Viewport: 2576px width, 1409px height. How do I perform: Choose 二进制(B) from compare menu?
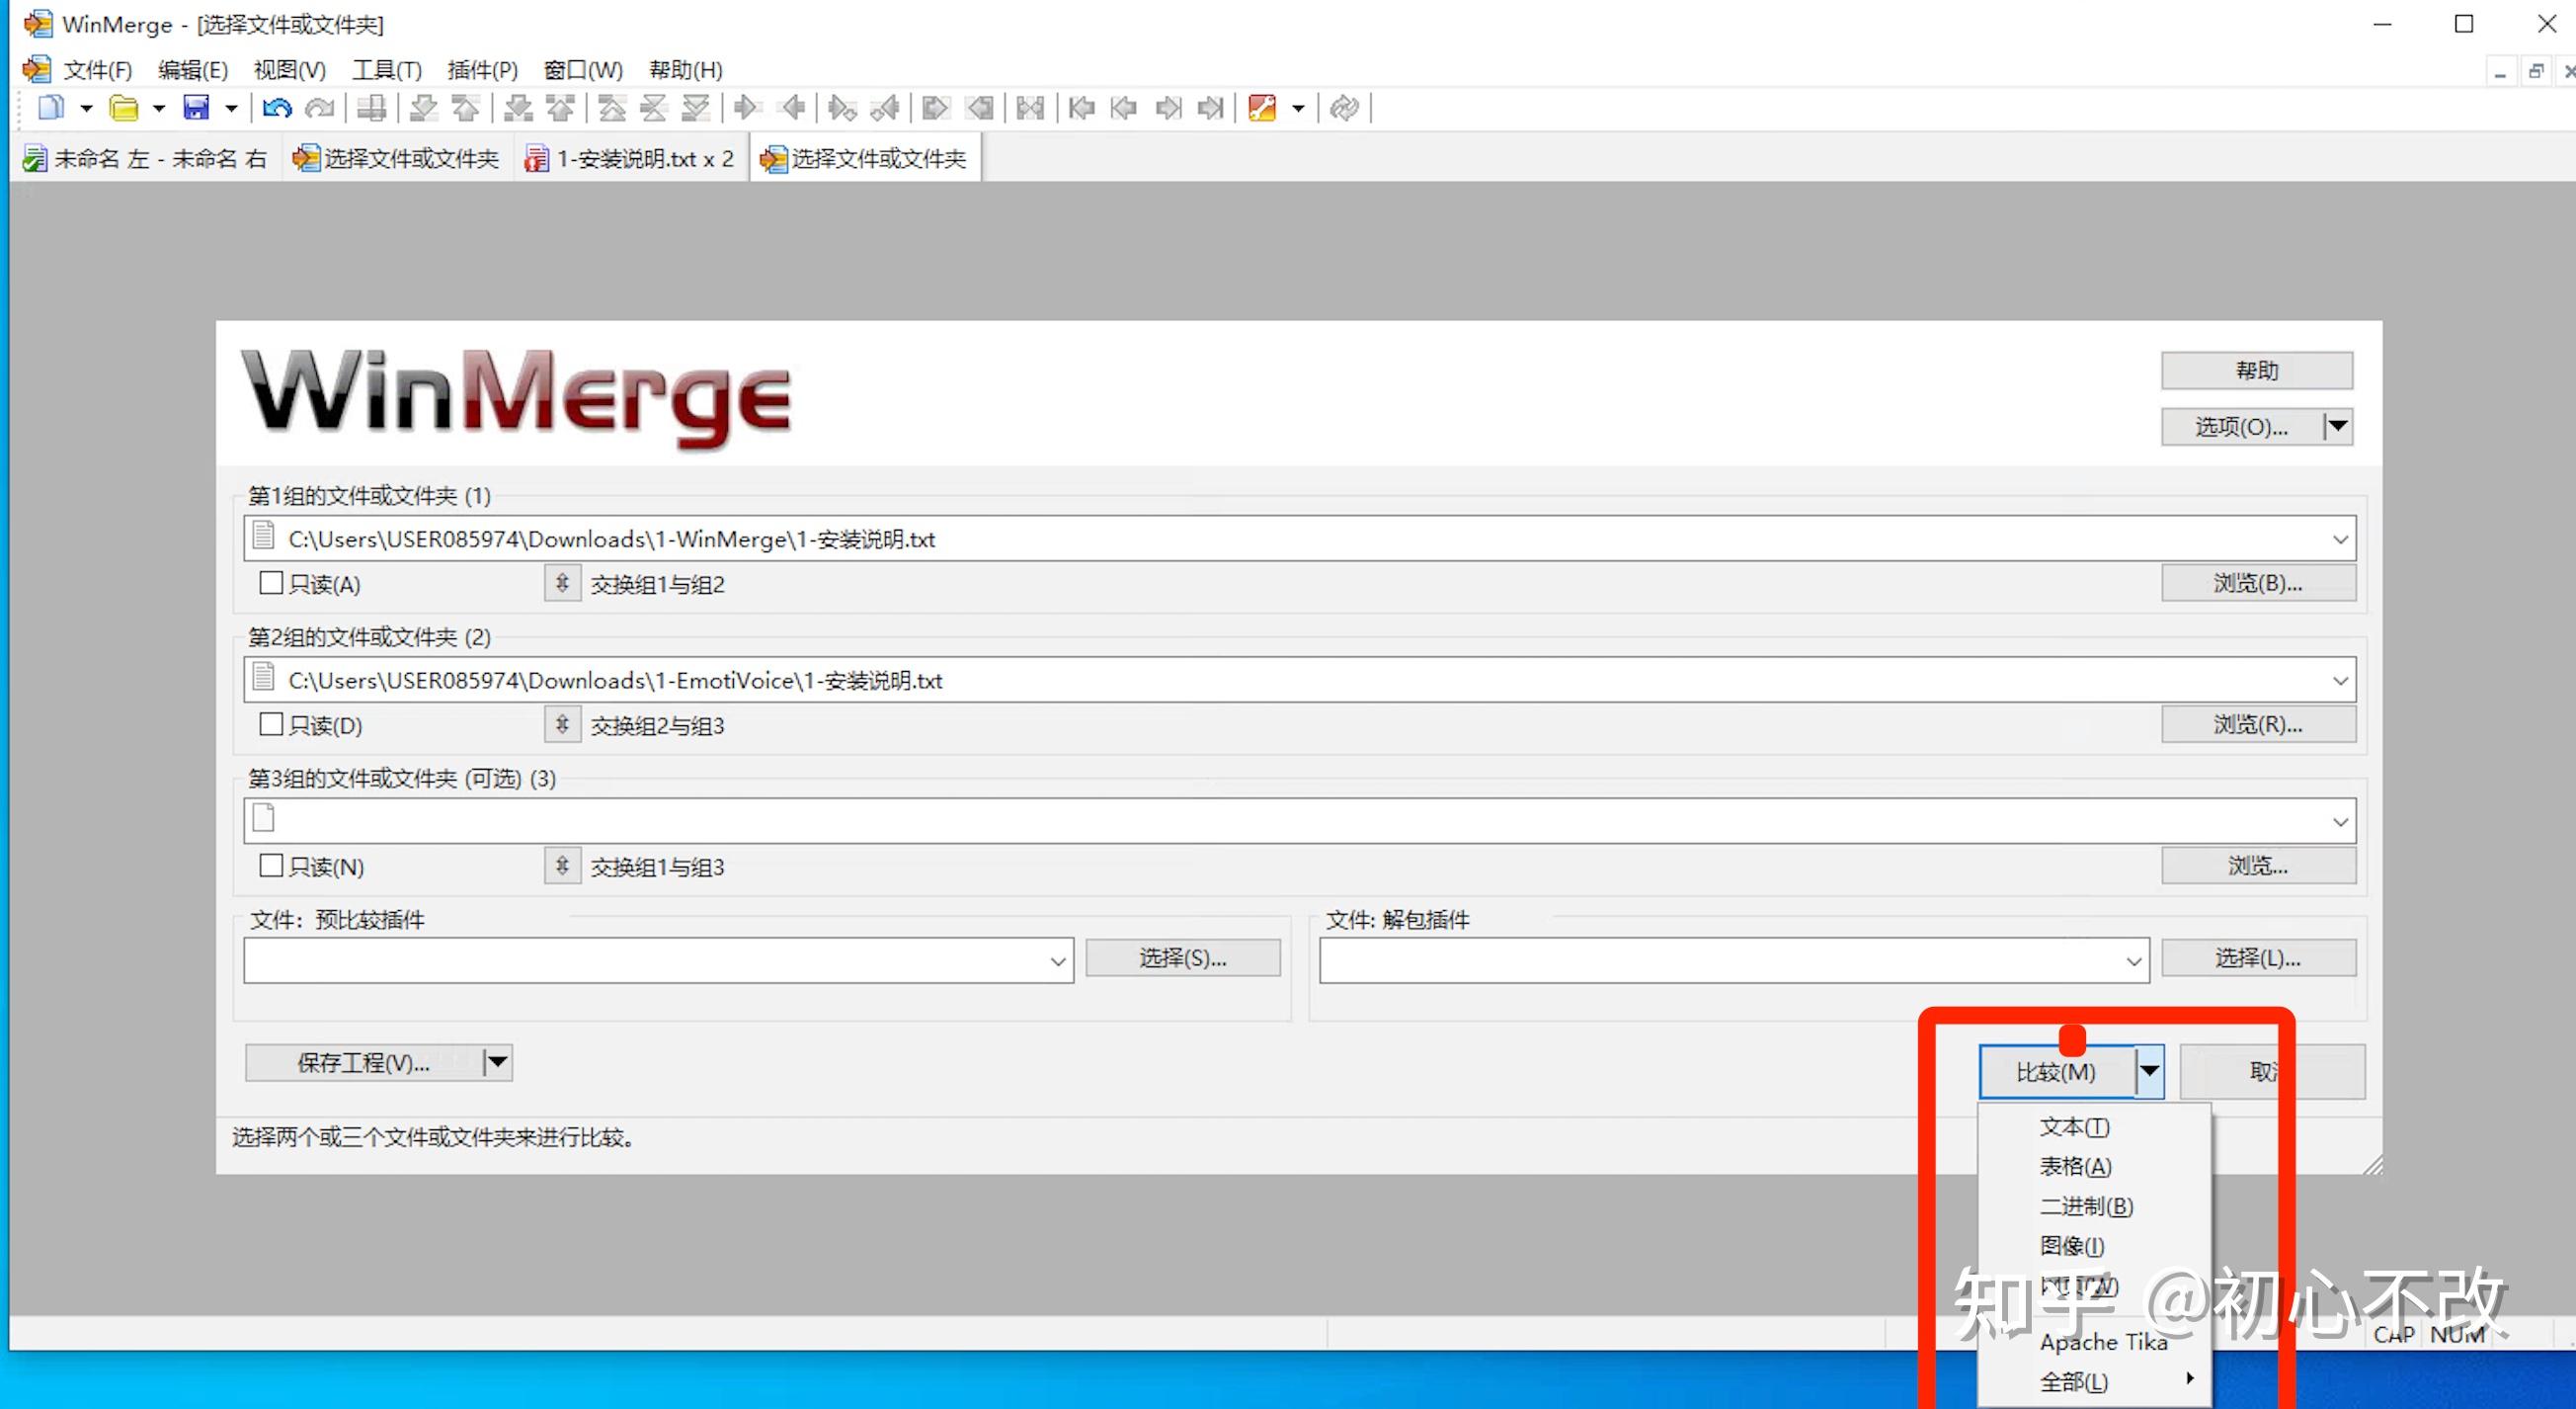point(2086,1206)
